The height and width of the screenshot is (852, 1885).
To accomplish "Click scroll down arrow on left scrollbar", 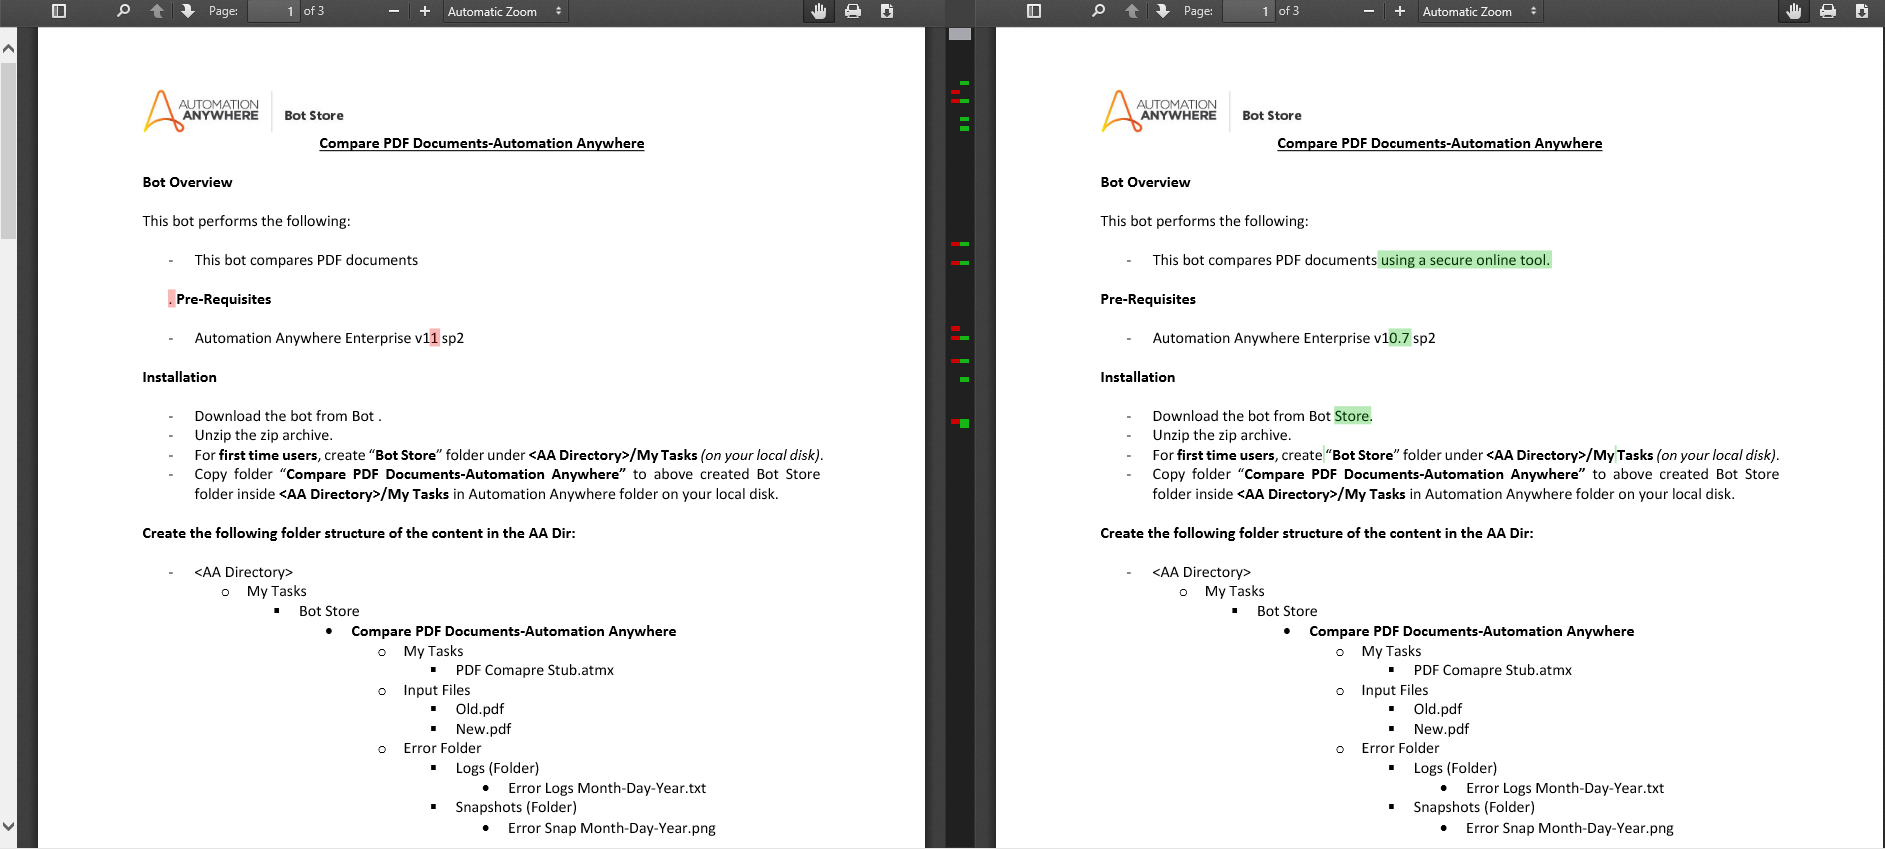I will pos(9,827).
